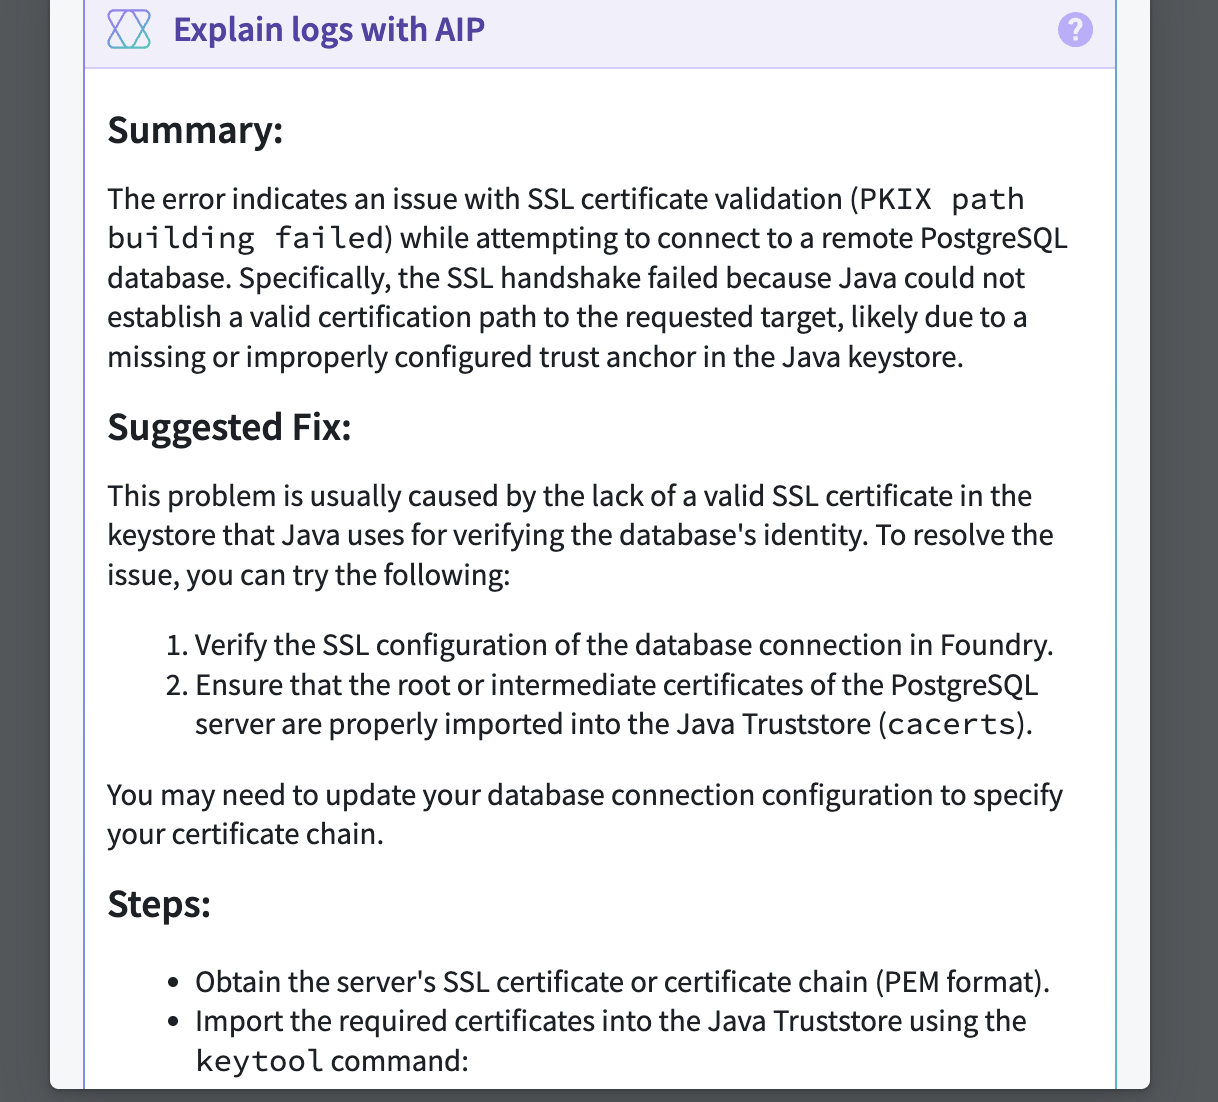Image resolution: width=1218 pixels, height=1102 pixels.
Task: Click the AIP logo icon in header
Action: [x=129, y=30]
